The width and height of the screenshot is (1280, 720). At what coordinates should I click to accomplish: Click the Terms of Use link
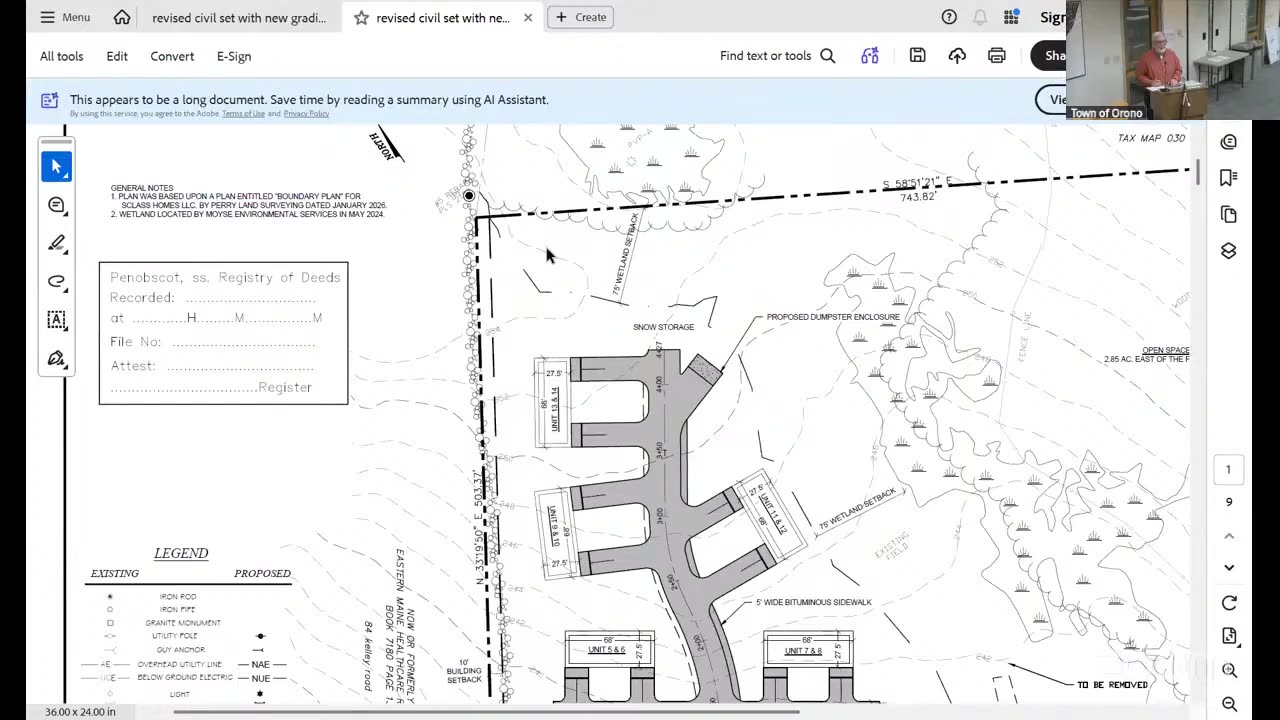[243, 114]
